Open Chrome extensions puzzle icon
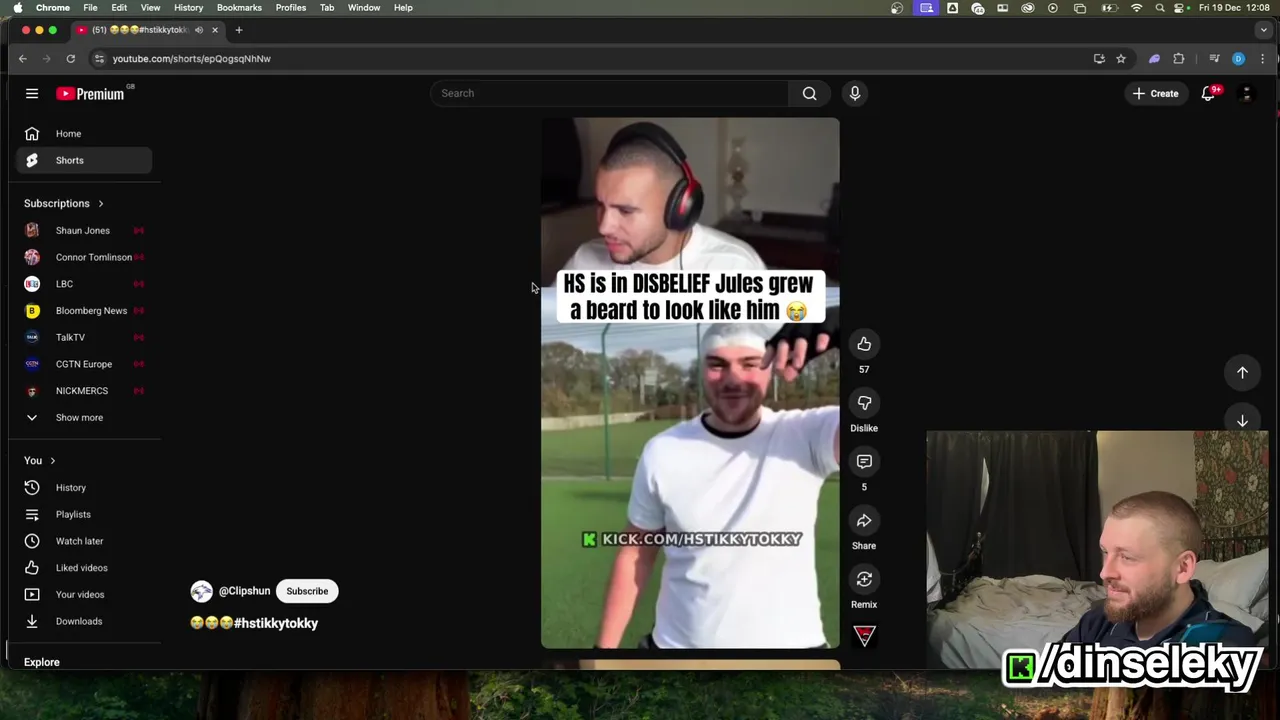Viewport: 1280px width, 720px height. tap(1179, 58)
